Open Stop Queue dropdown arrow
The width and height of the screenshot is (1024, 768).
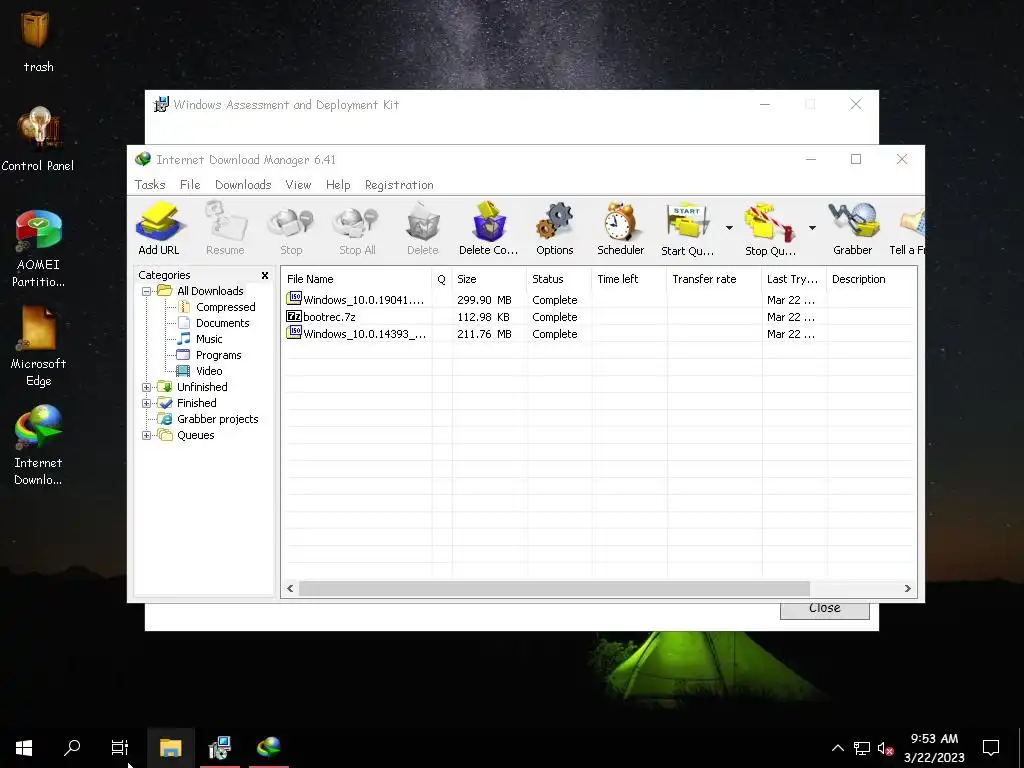(812, 228)
